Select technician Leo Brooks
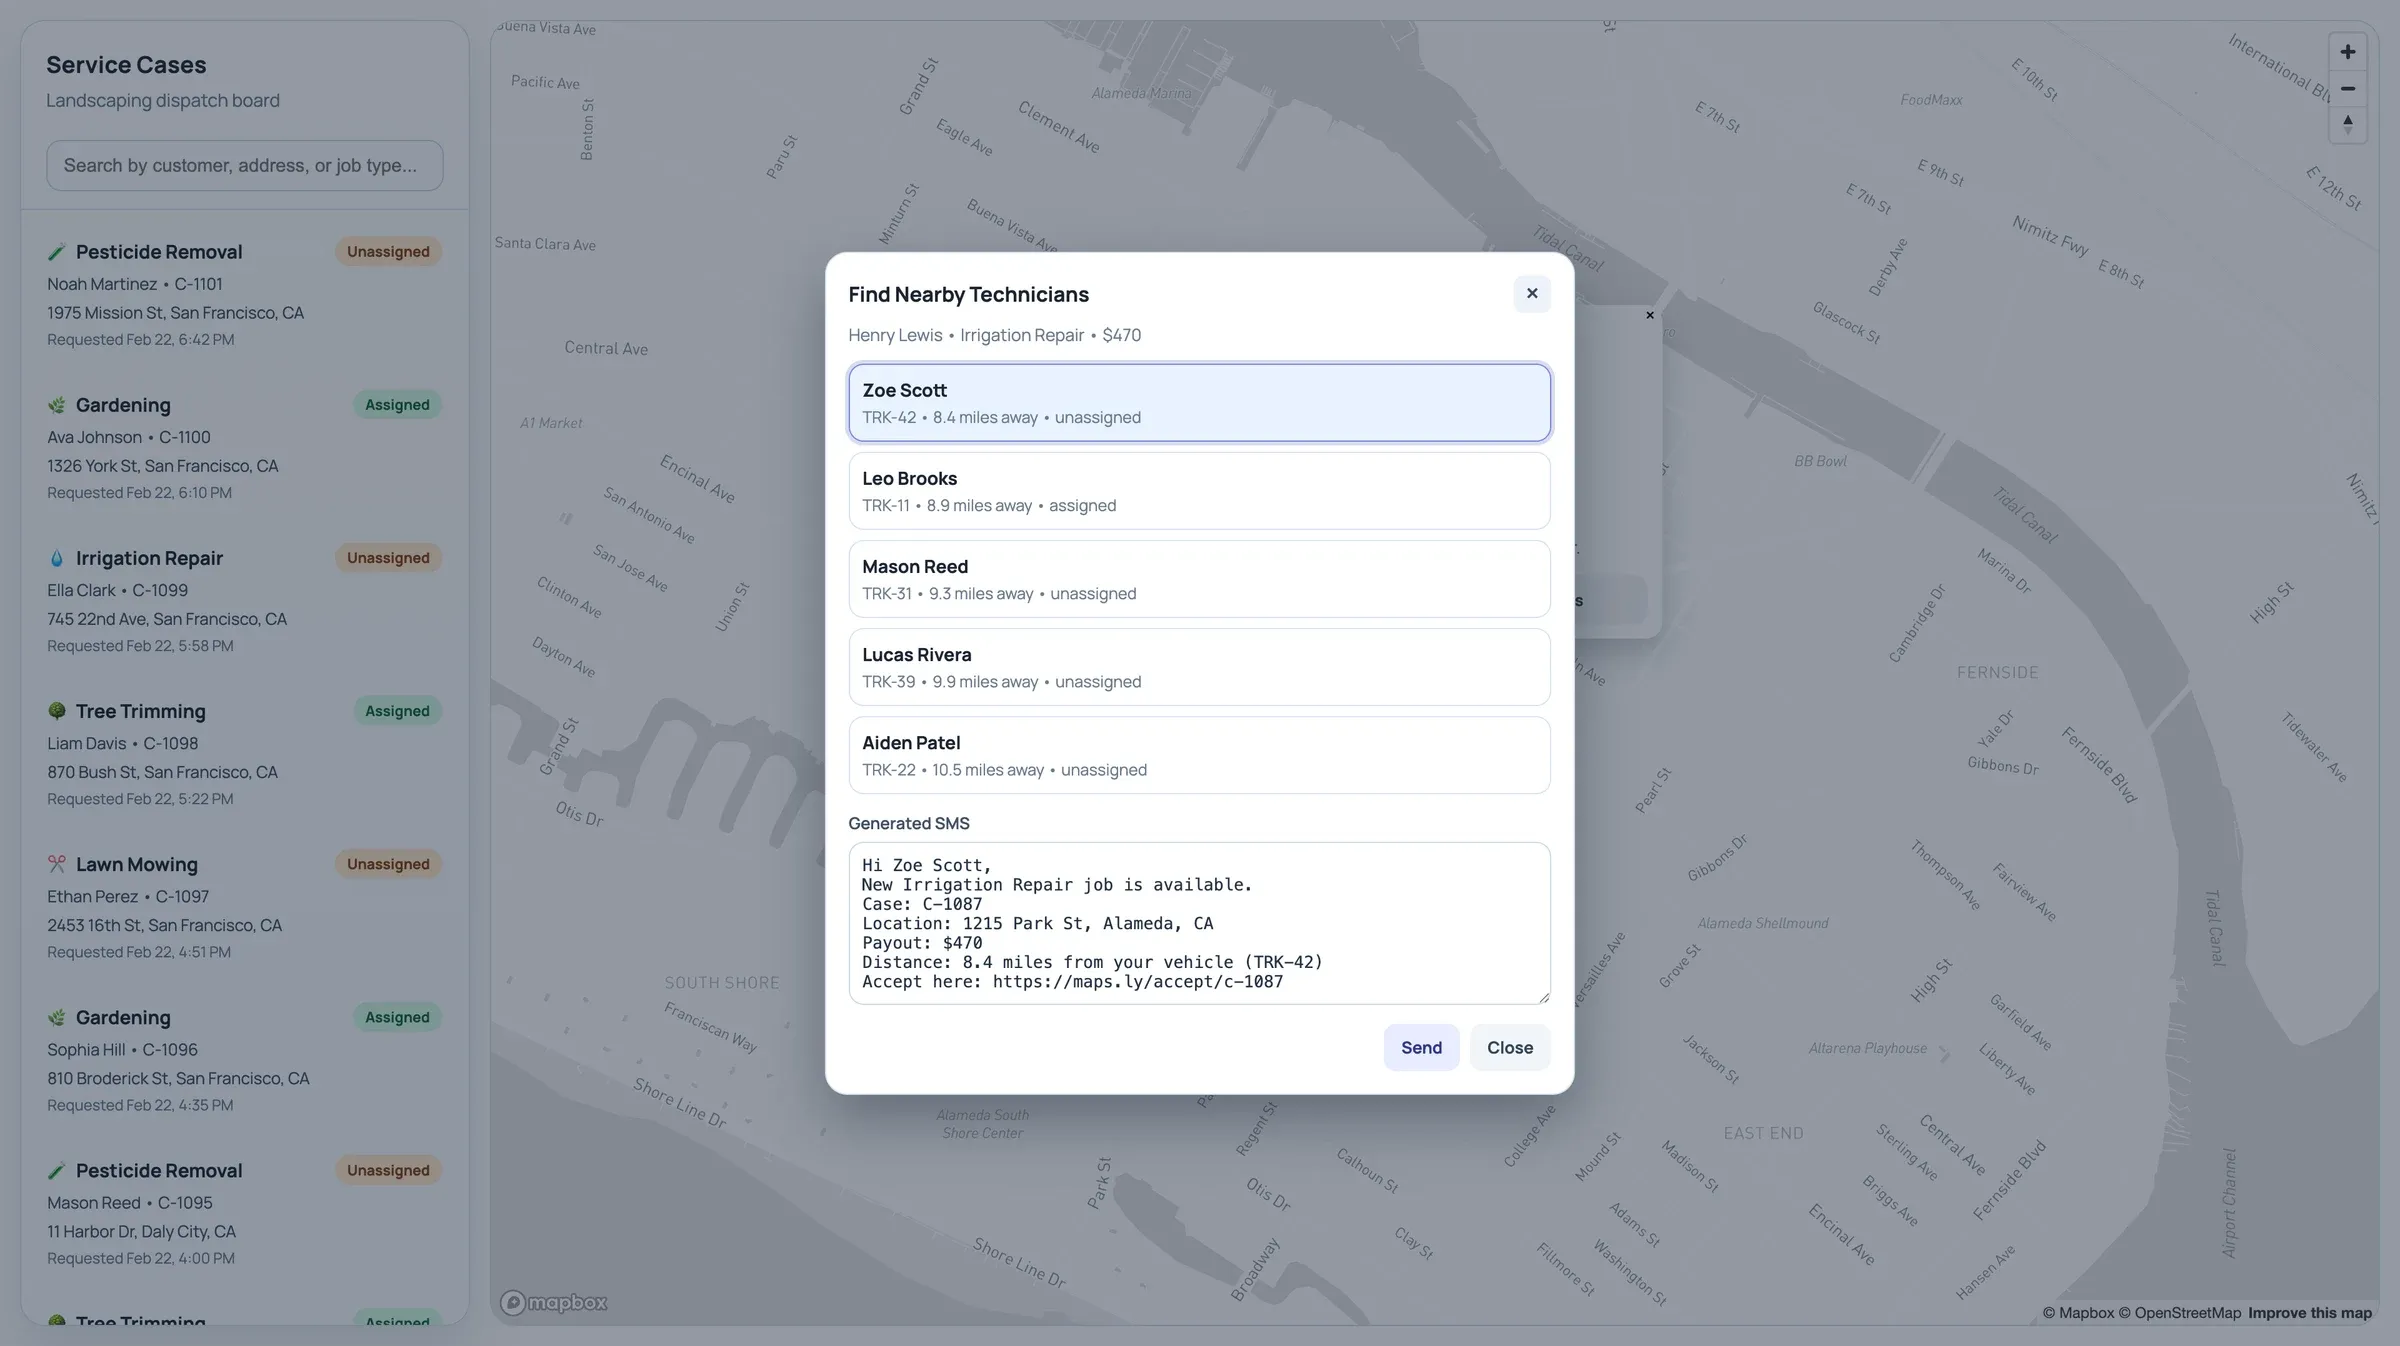Image resolution: width=2400 pixels, height=1346 pixels. coord(1199,491)
